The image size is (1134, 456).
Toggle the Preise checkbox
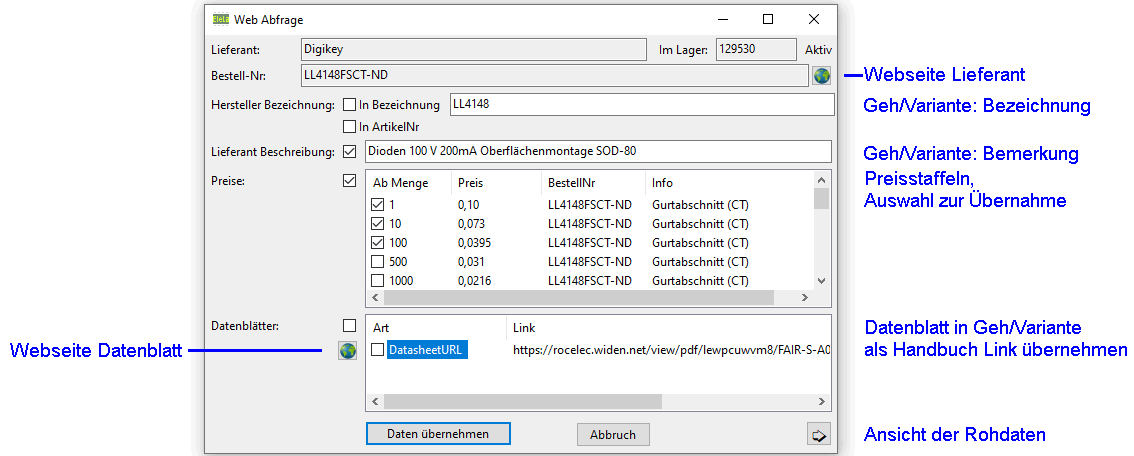tap(349, 182)
